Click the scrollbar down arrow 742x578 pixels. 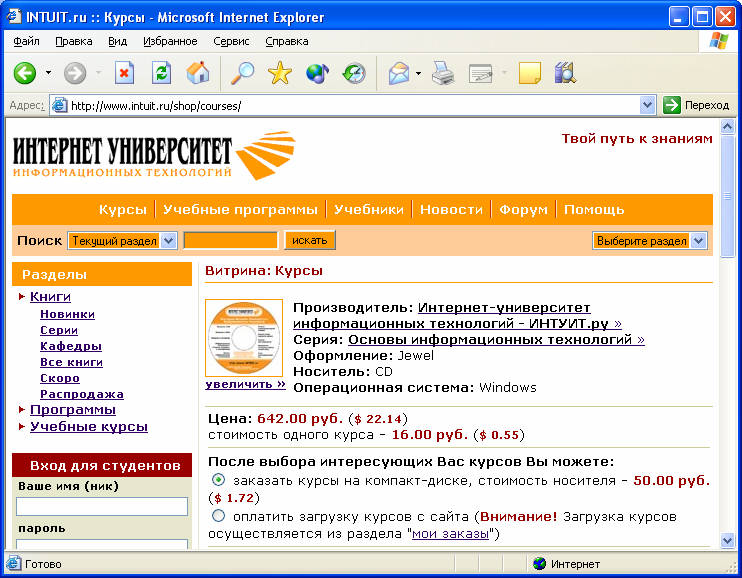[727, 540]
